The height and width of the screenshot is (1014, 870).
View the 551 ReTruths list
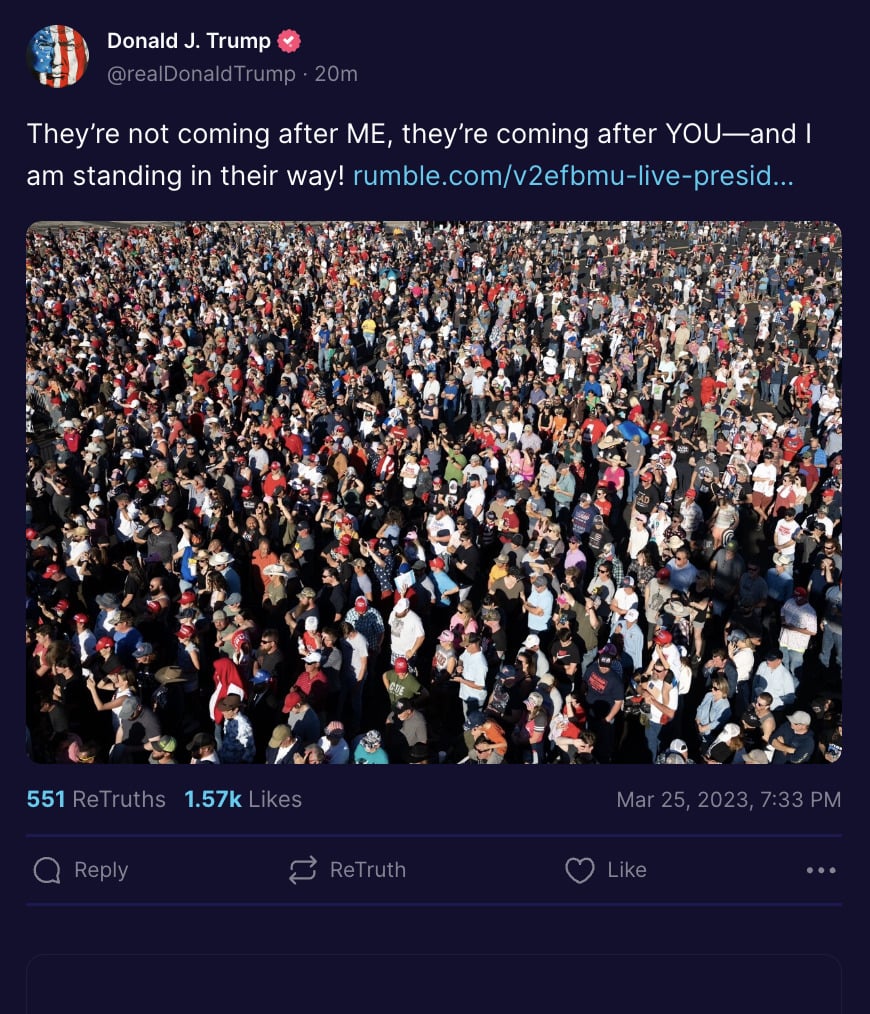[x=96, y=799]
